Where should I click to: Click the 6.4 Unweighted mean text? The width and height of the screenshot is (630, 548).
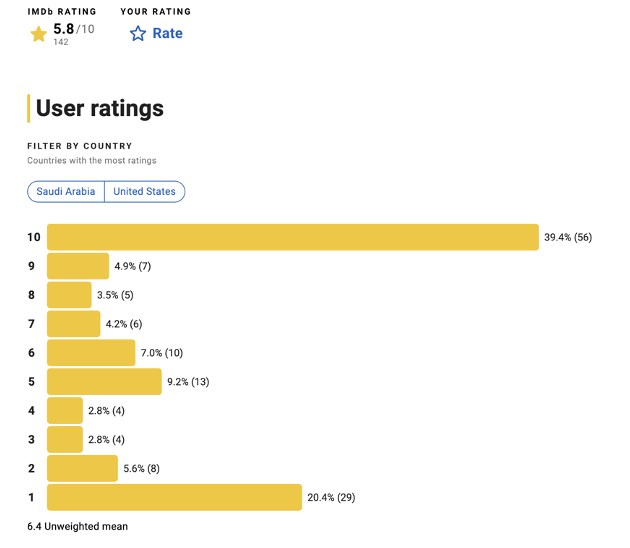[x=77, y=526]
